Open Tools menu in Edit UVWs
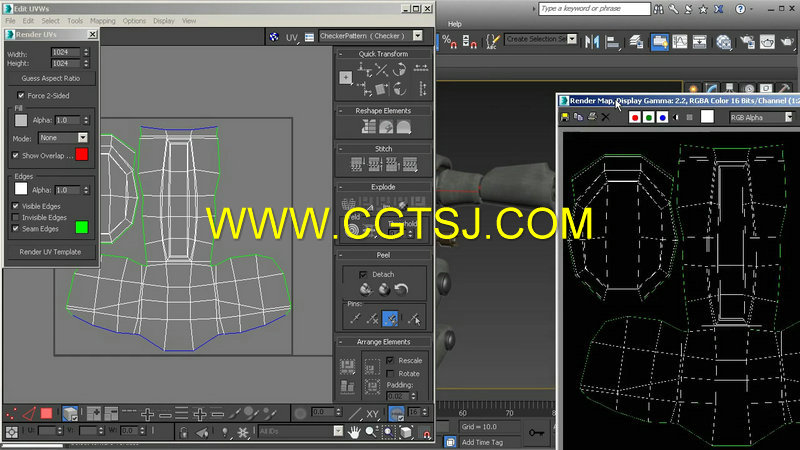This screenshot has width=800, height=450. tap(75, 21)
